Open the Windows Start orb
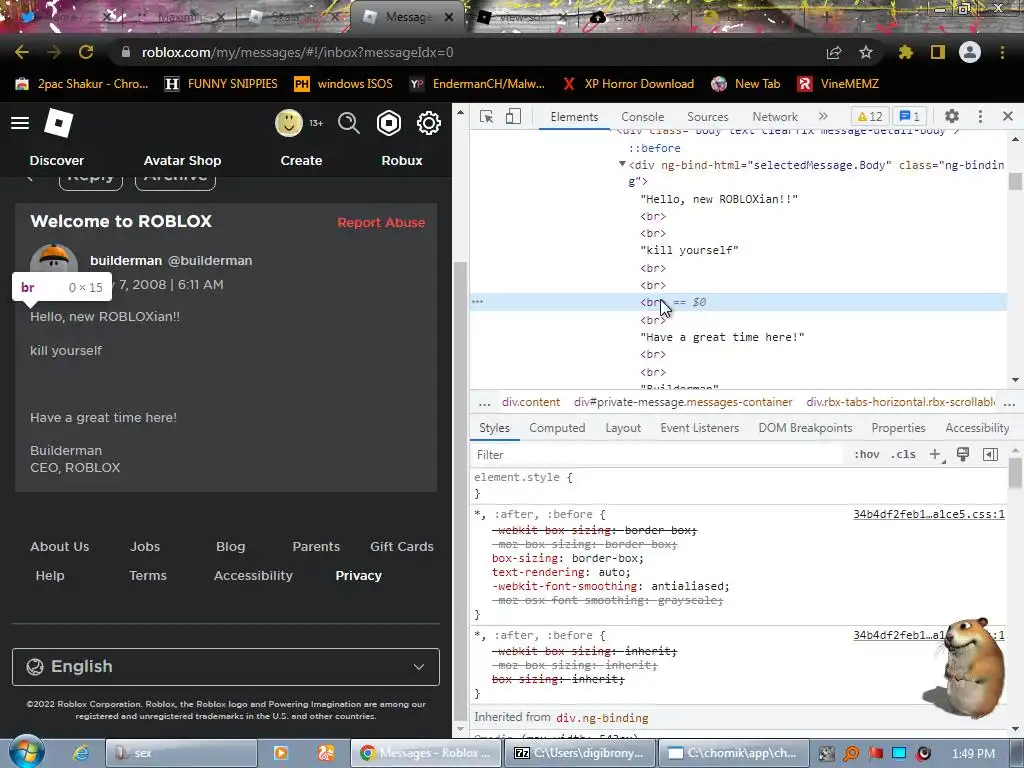Image resolution: width=1024 pixels, height=768 pixels. (26, 752)
